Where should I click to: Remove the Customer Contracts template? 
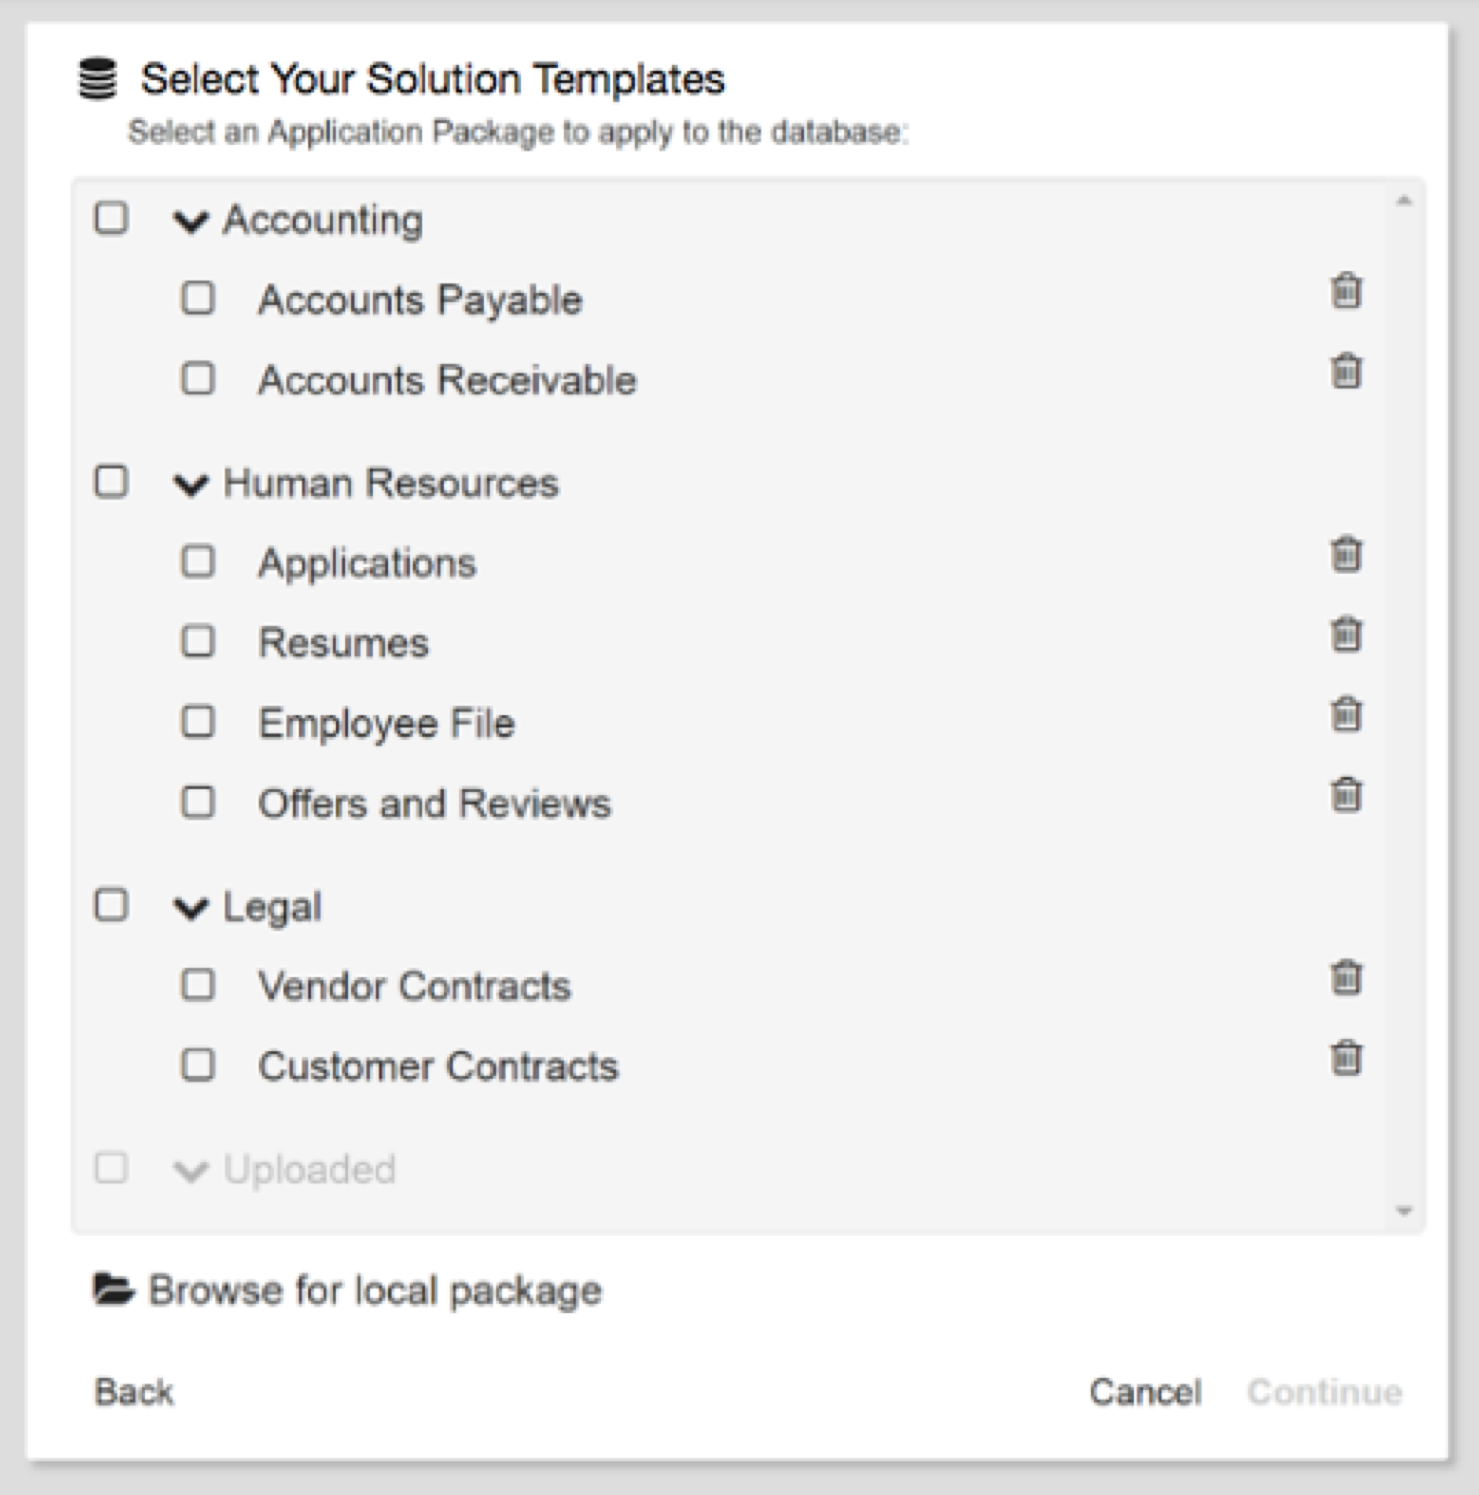(x=1346, y=1057)
